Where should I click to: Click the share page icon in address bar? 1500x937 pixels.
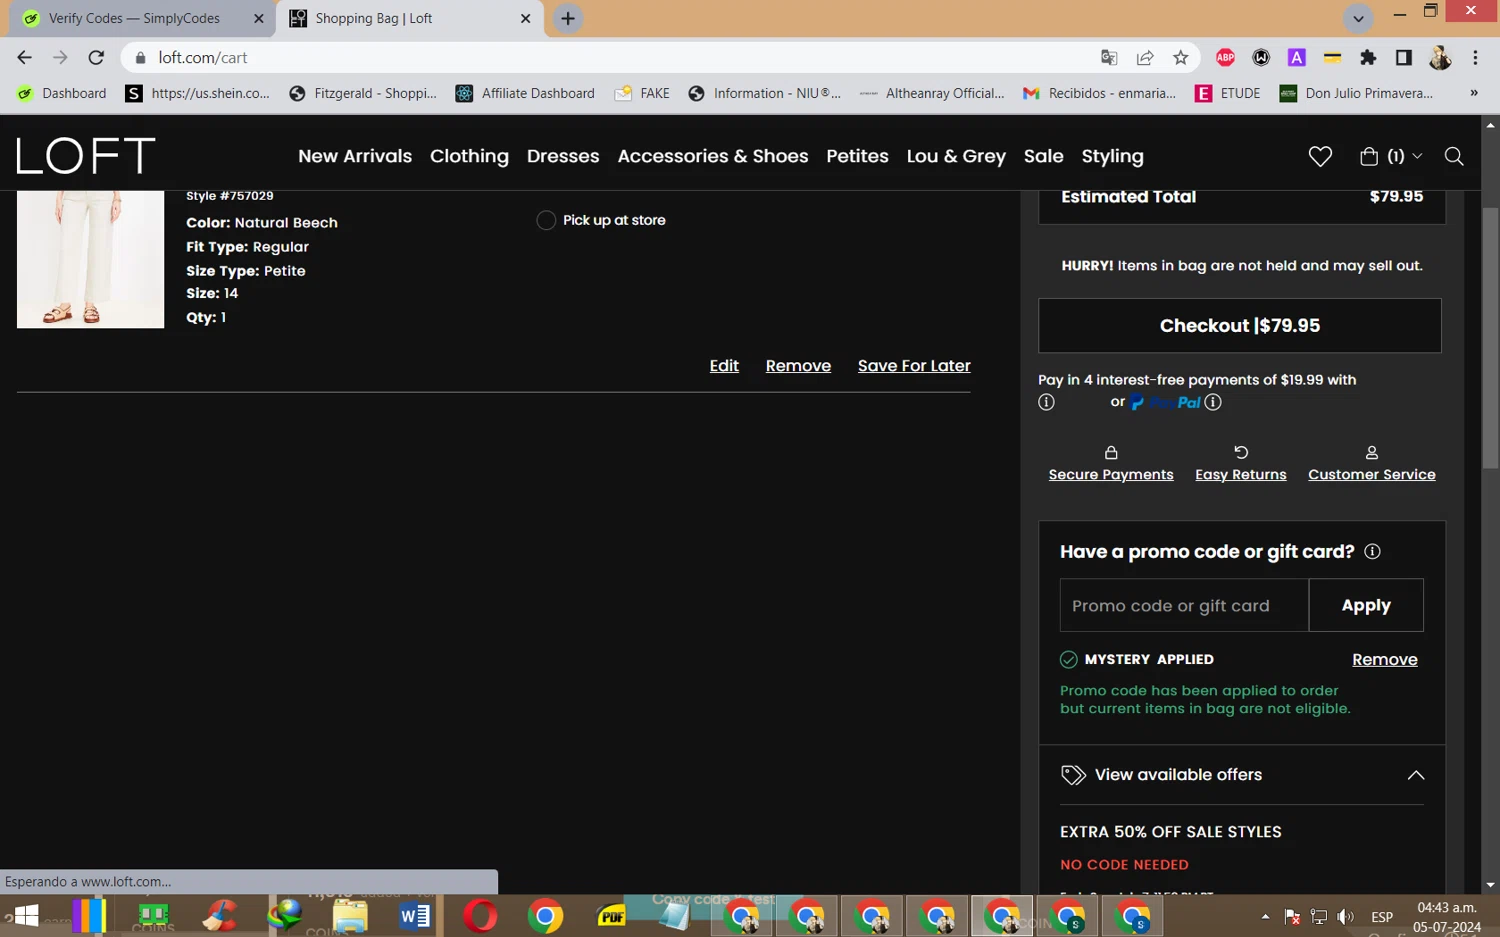pyautogui.click(x=1145, y=58)
